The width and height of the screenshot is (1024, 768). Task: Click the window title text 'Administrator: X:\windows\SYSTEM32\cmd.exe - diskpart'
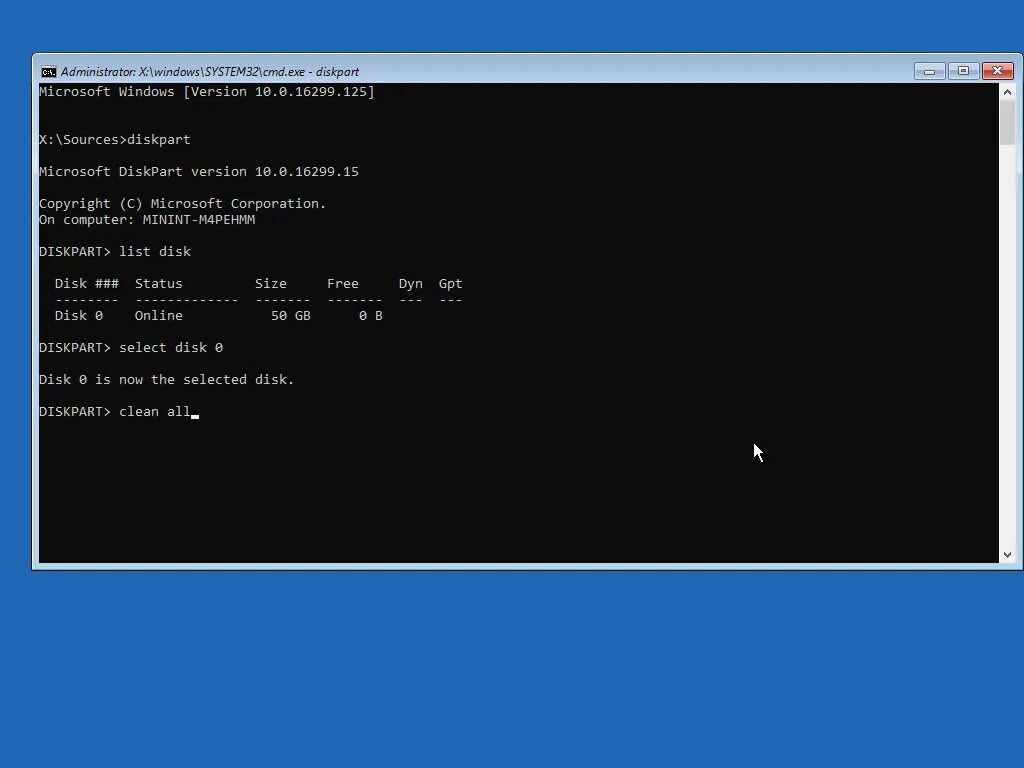[210, 72]
